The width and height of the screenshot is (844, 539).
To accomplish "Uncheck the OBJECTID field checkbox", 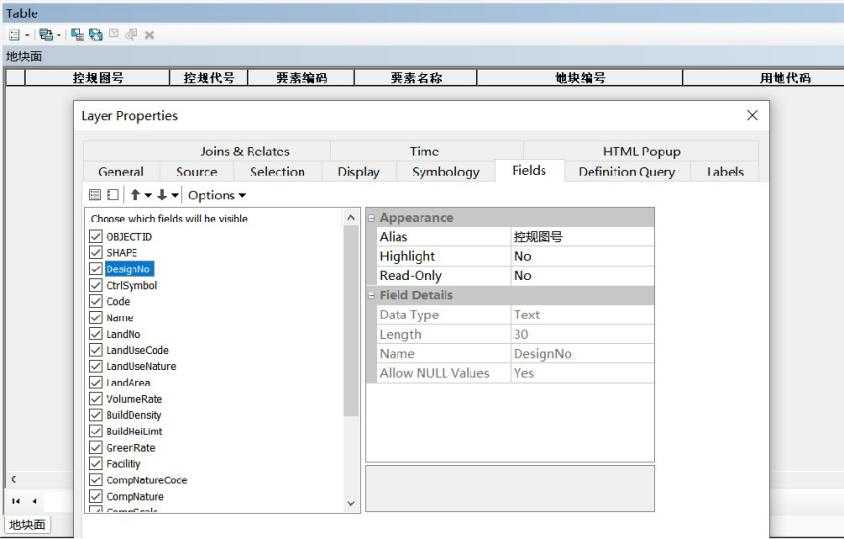I will tap(96, 236).
